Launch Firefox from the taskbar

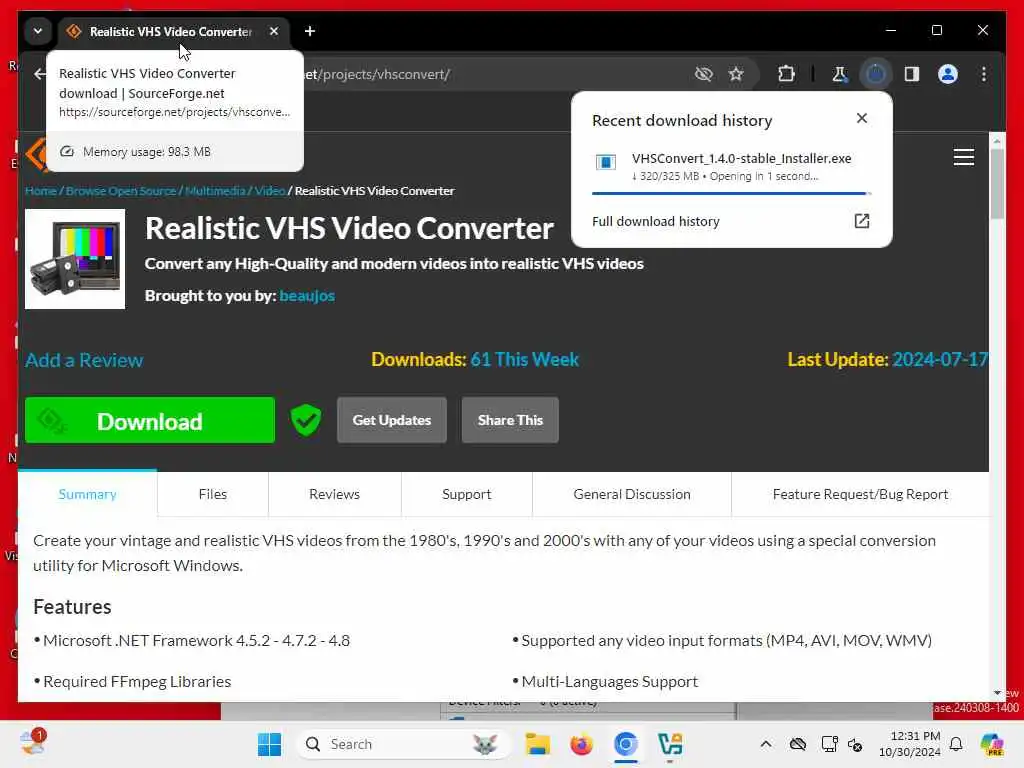581,744
